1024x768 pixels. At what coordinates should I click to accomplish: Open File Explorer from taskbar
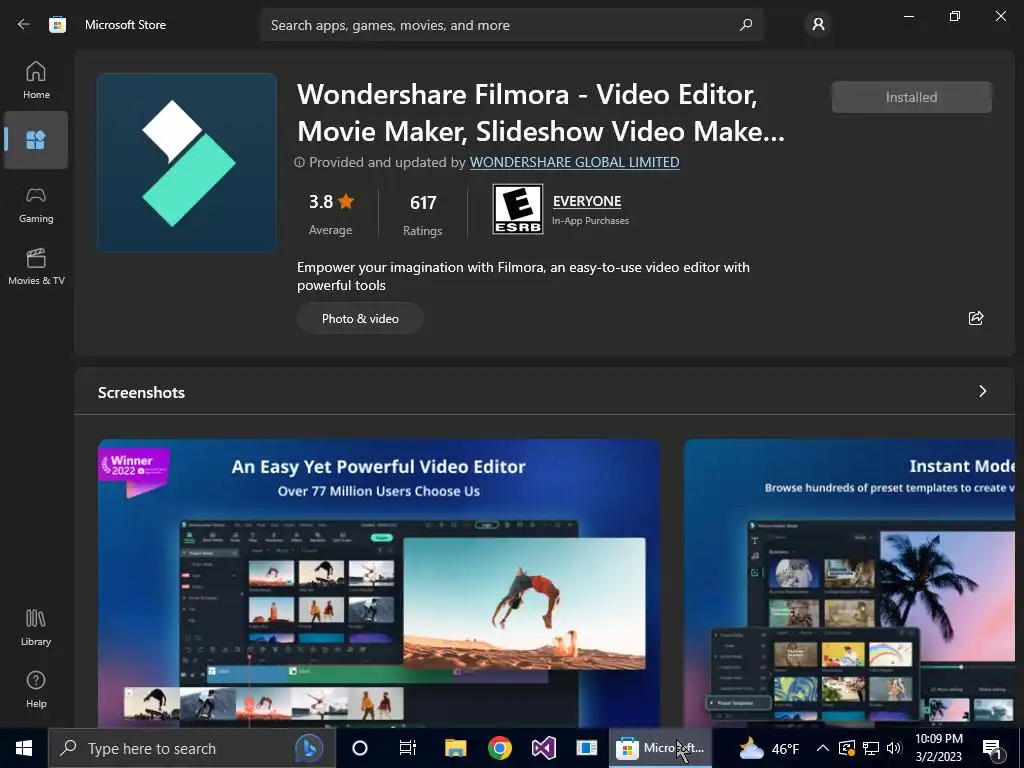[x=455, y=748]
